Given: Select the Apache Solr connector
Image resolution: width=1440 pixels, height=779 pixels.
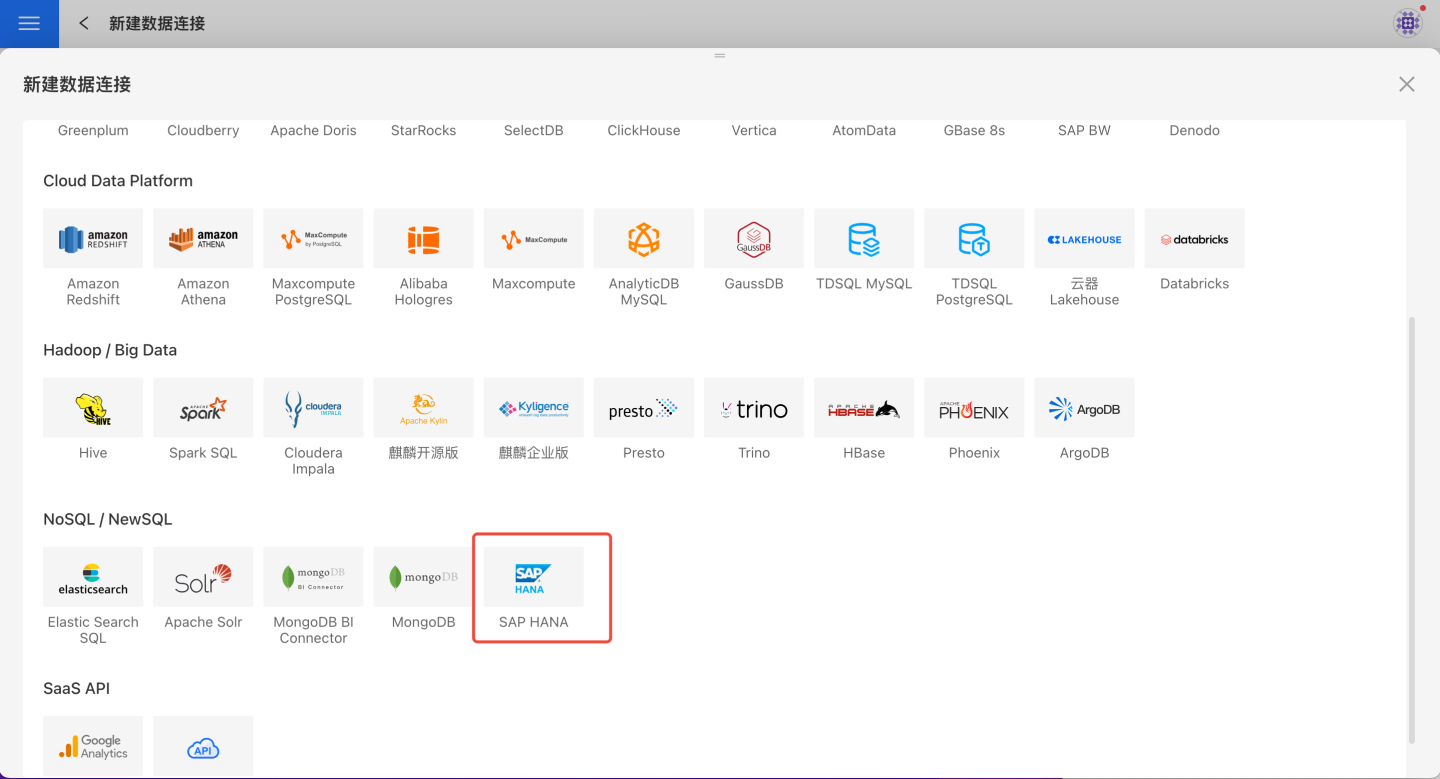Looking at the screenshot, I should pyautogui.click(x=203, y=577).
